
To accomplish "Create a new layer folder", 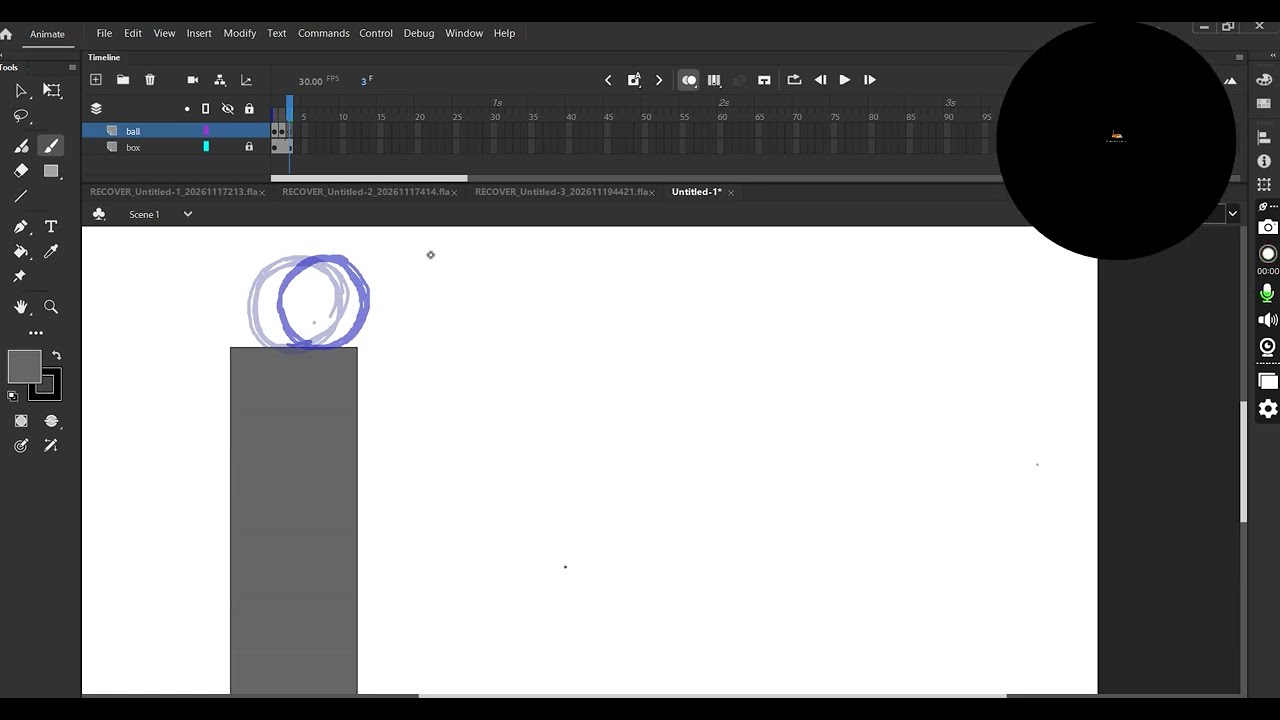I will [122, 80].
